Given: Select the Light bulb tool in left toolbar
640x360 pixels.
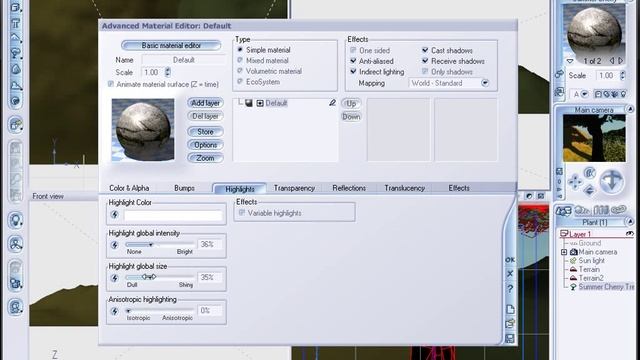Looking at the screenshot, I should point(16,220).
